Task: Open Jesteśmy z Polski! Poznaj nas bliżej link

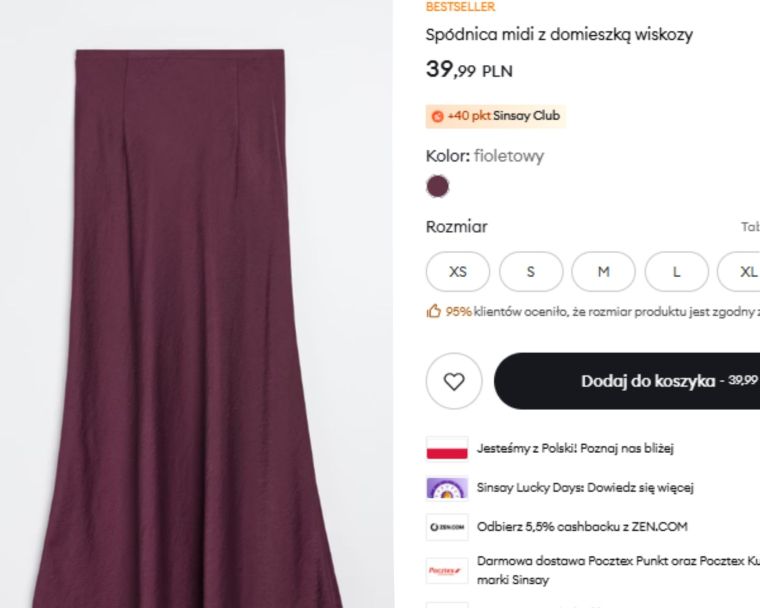Action: pyautogui.click(x=575, y=448)
